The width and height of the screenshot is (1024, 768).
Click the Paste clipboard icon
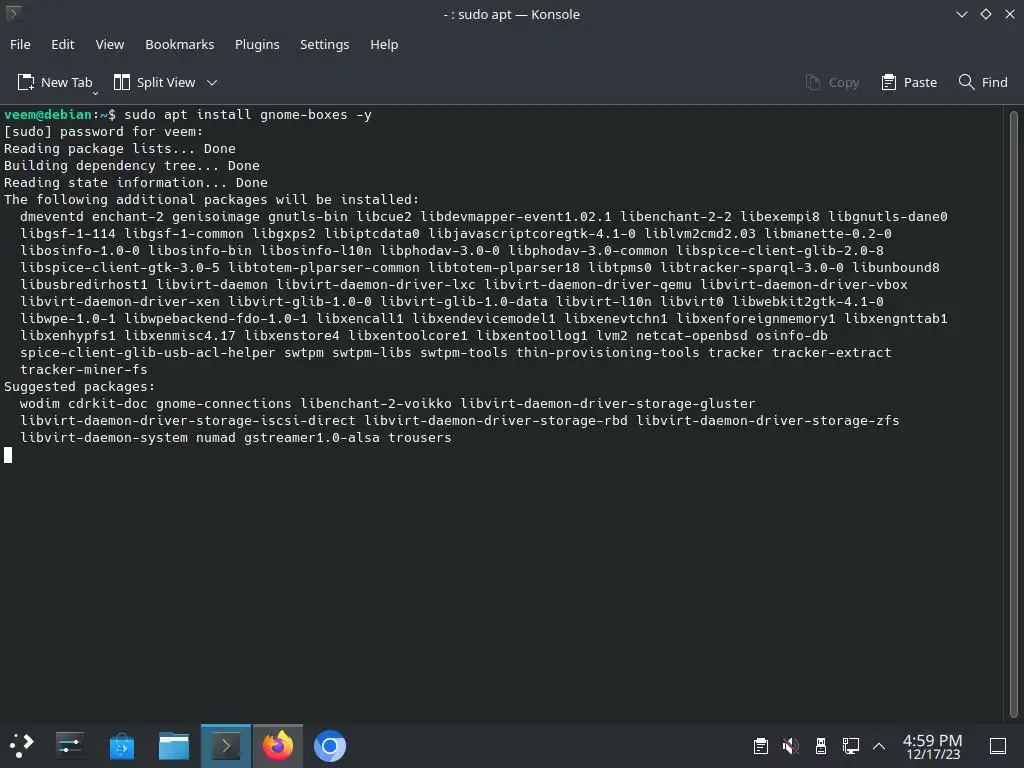pos(888,82)
